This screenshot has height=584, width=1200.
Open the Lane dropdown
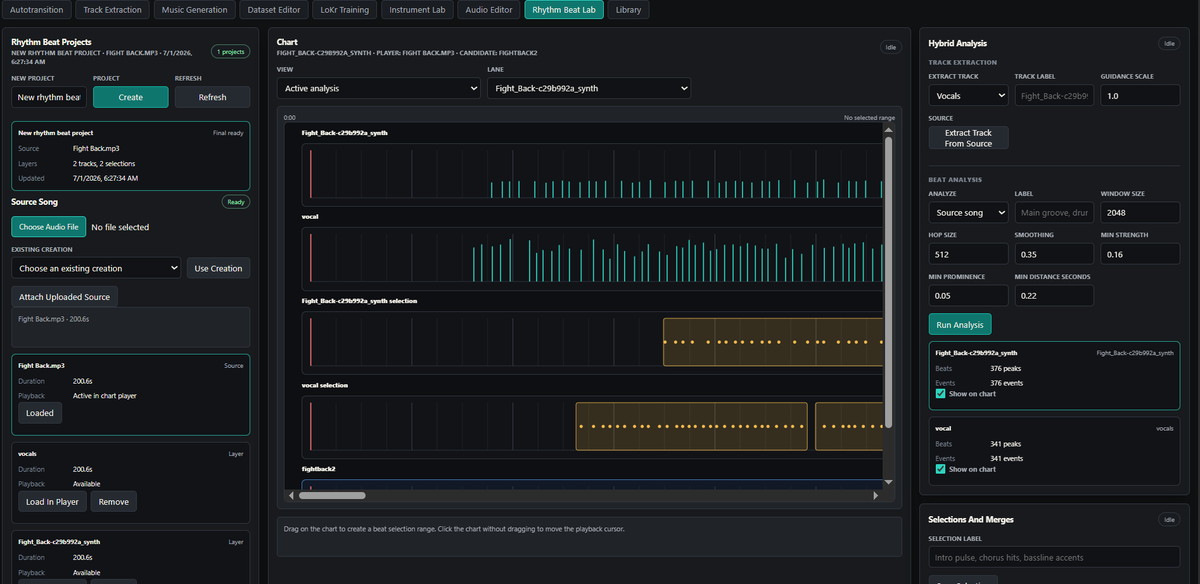[588, 88]
